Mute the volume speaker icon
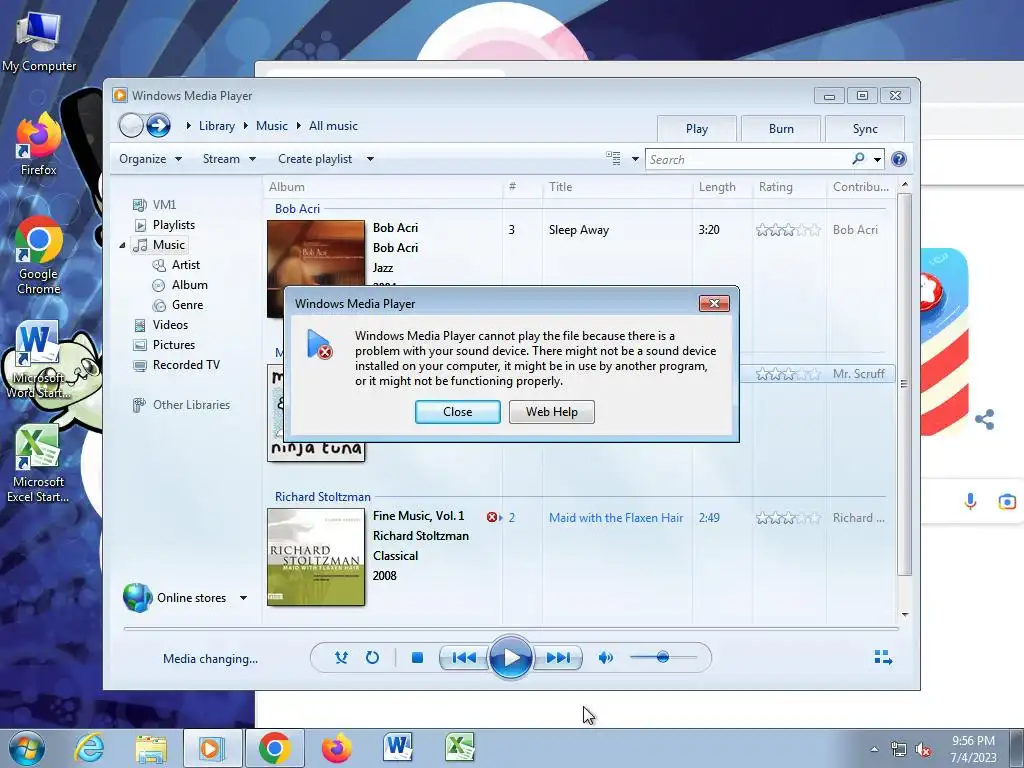 click(605, 658)
